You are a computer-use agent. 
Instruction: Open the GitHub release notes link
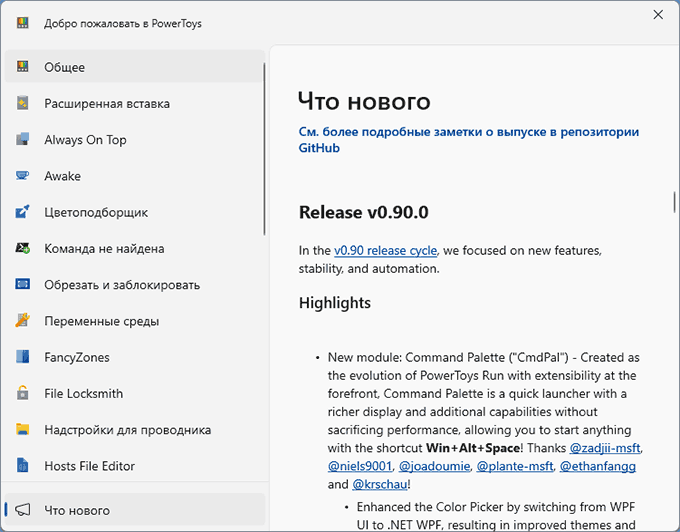coord(468,140)
